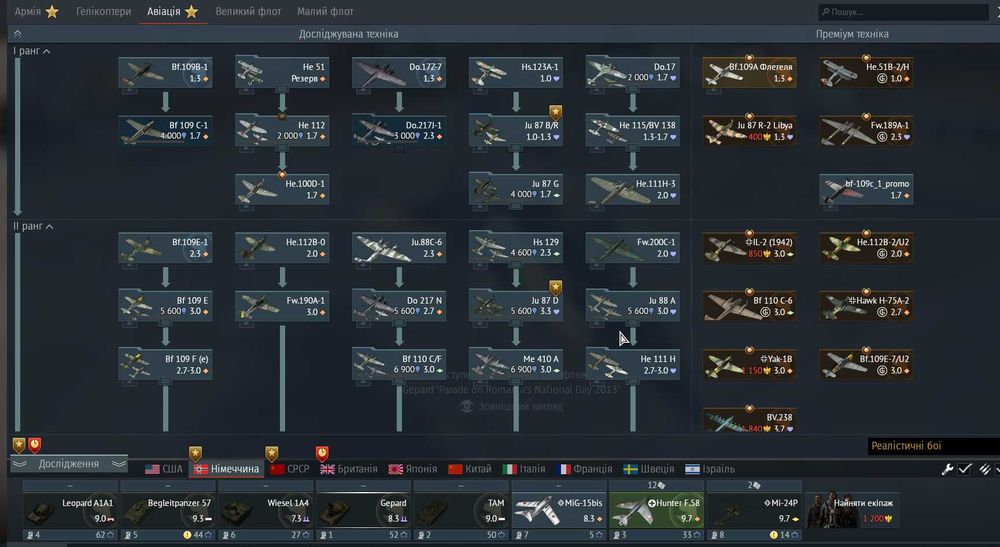This screenshot has height=547, width=1000.
Task: Choose the Японія nation tab
Action: (x=413, y=469)
